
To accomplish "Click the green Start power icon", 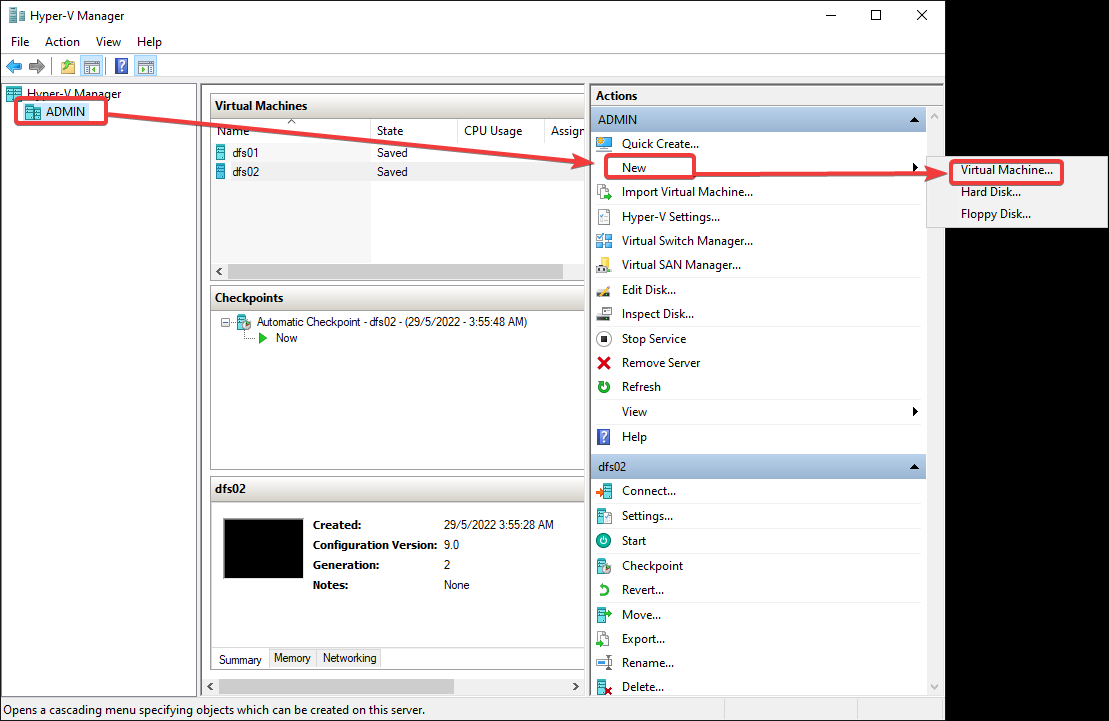I will pos(604,541).
